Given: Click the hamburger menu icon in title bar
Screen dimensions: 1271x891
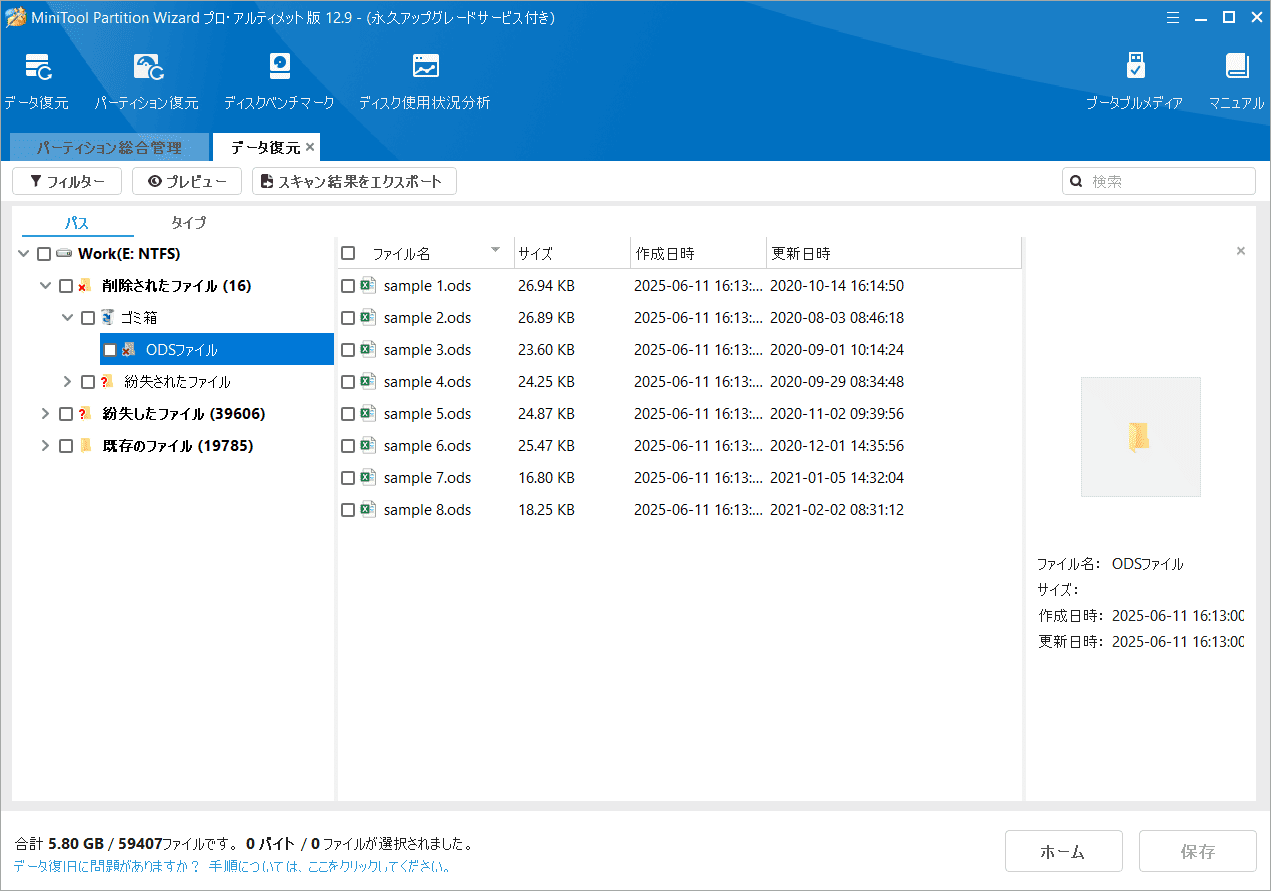Looking at the screenshot, I should (1173, 17).
